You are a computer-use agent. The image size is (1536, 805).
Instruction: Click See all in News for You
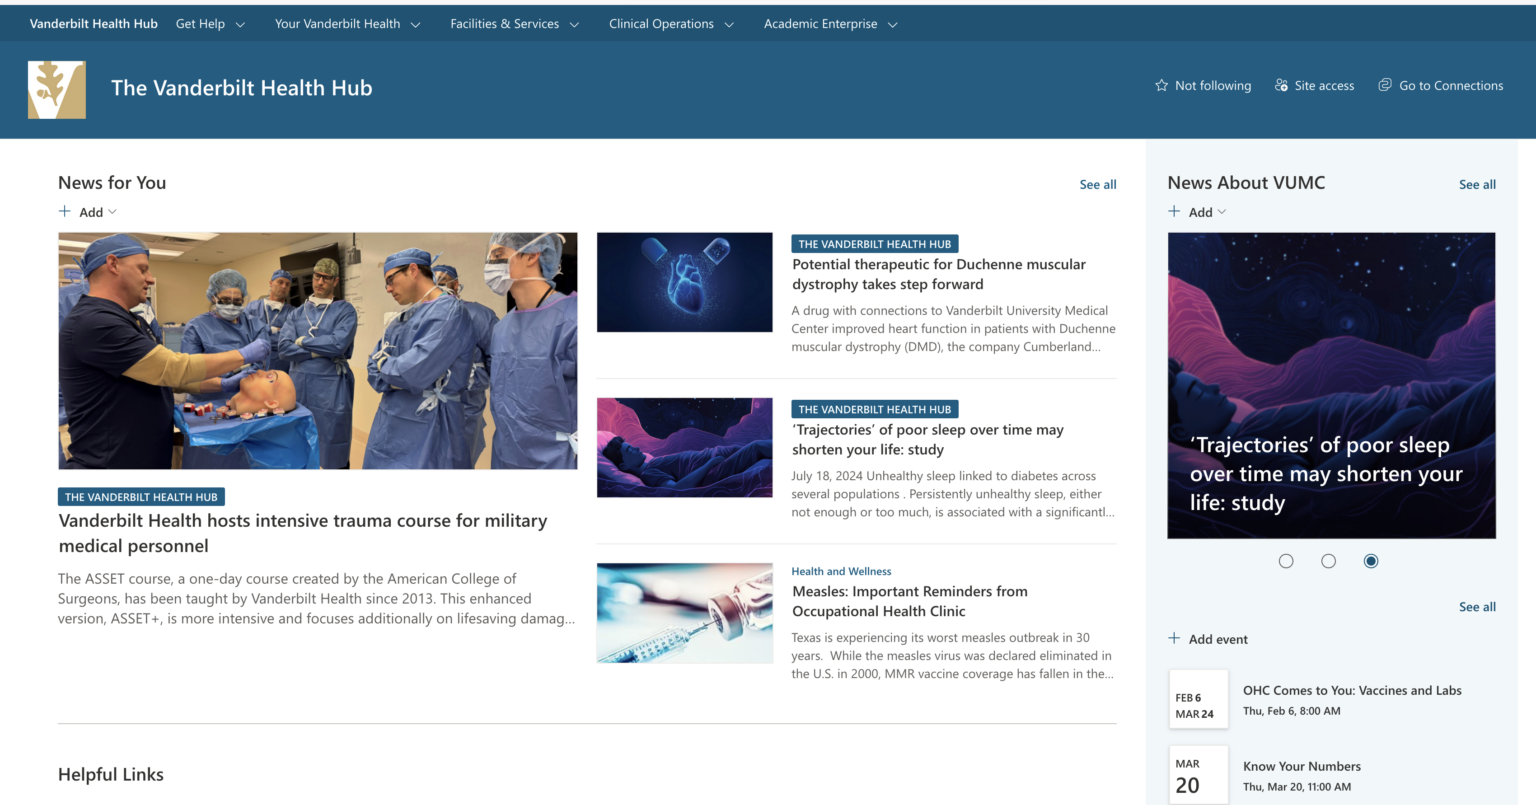point(1097,185)
